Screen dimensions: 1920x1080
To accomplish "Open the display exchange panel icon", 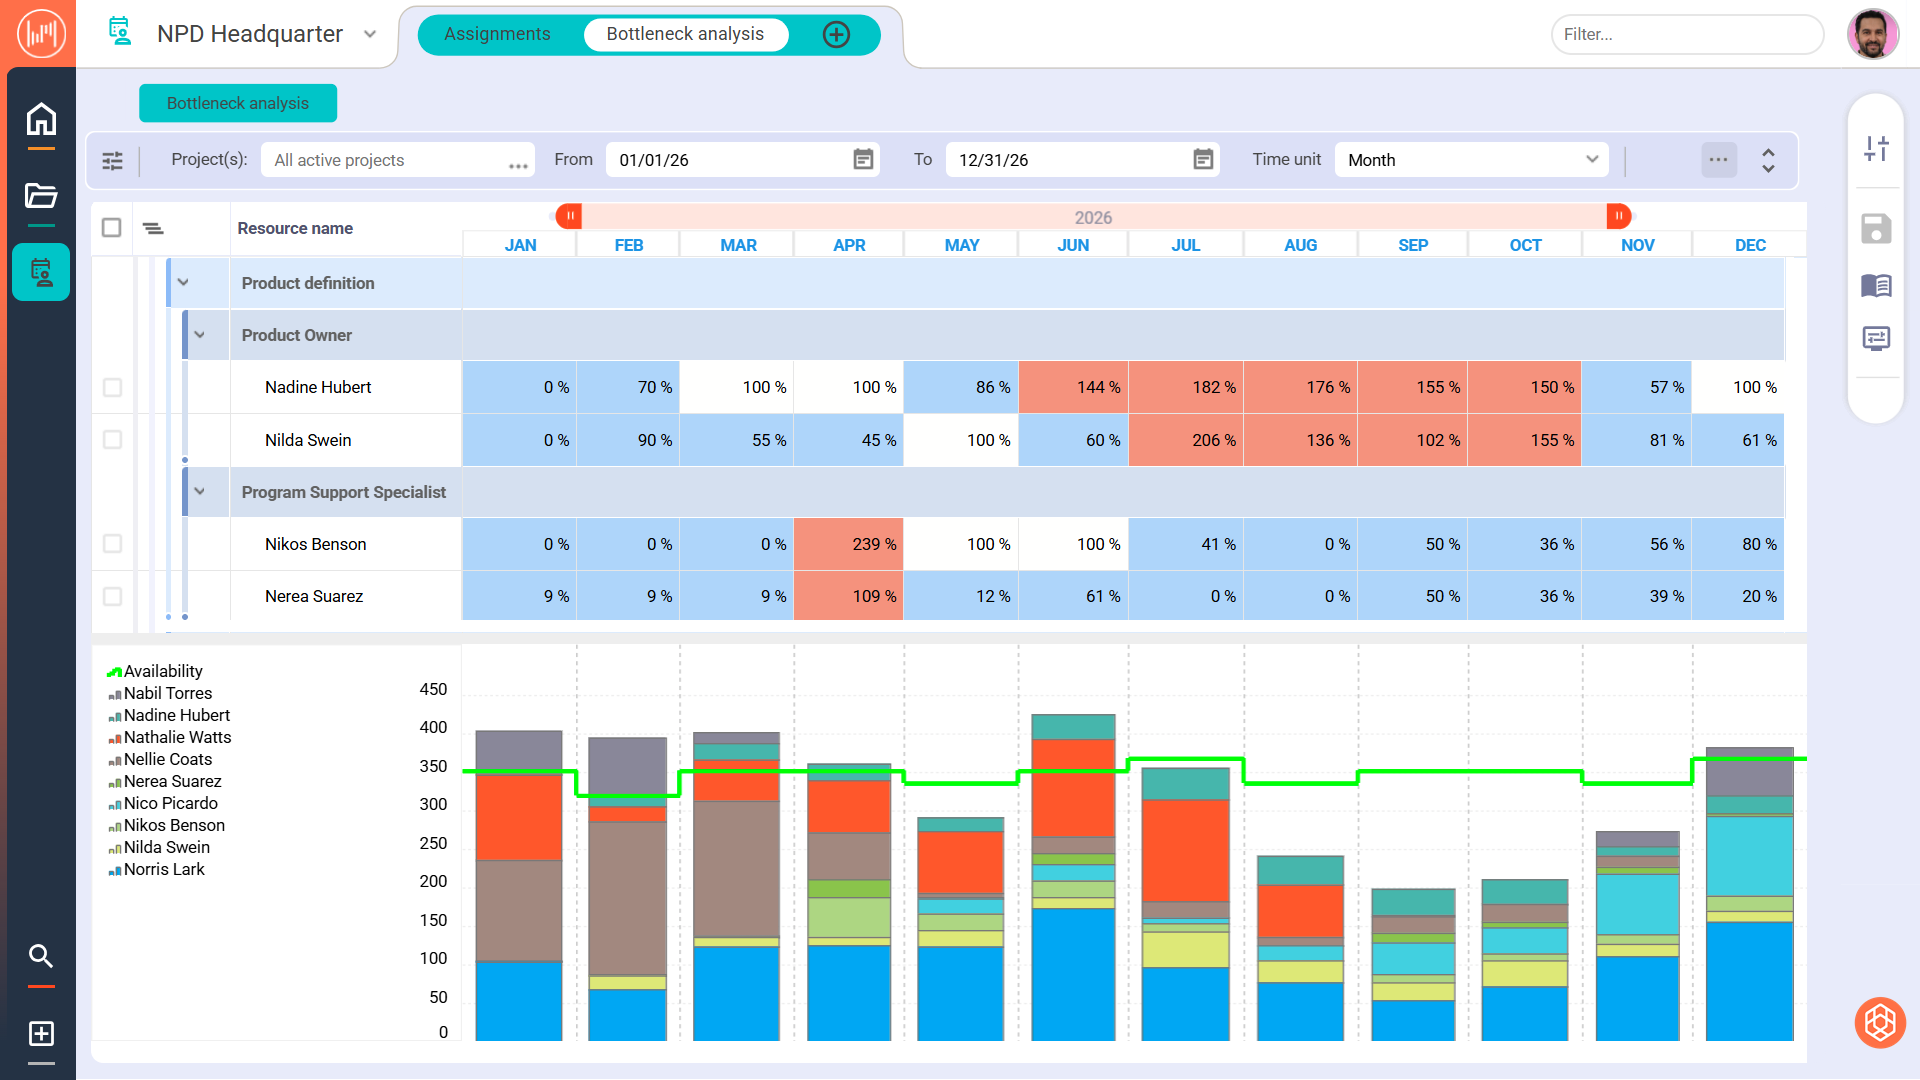I will point(1876,339).
